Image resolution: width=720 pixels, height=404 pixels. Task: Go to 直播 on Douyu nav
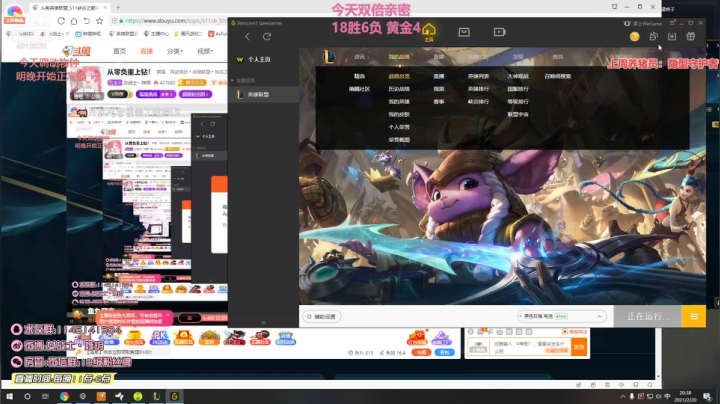tap(146, 51)
